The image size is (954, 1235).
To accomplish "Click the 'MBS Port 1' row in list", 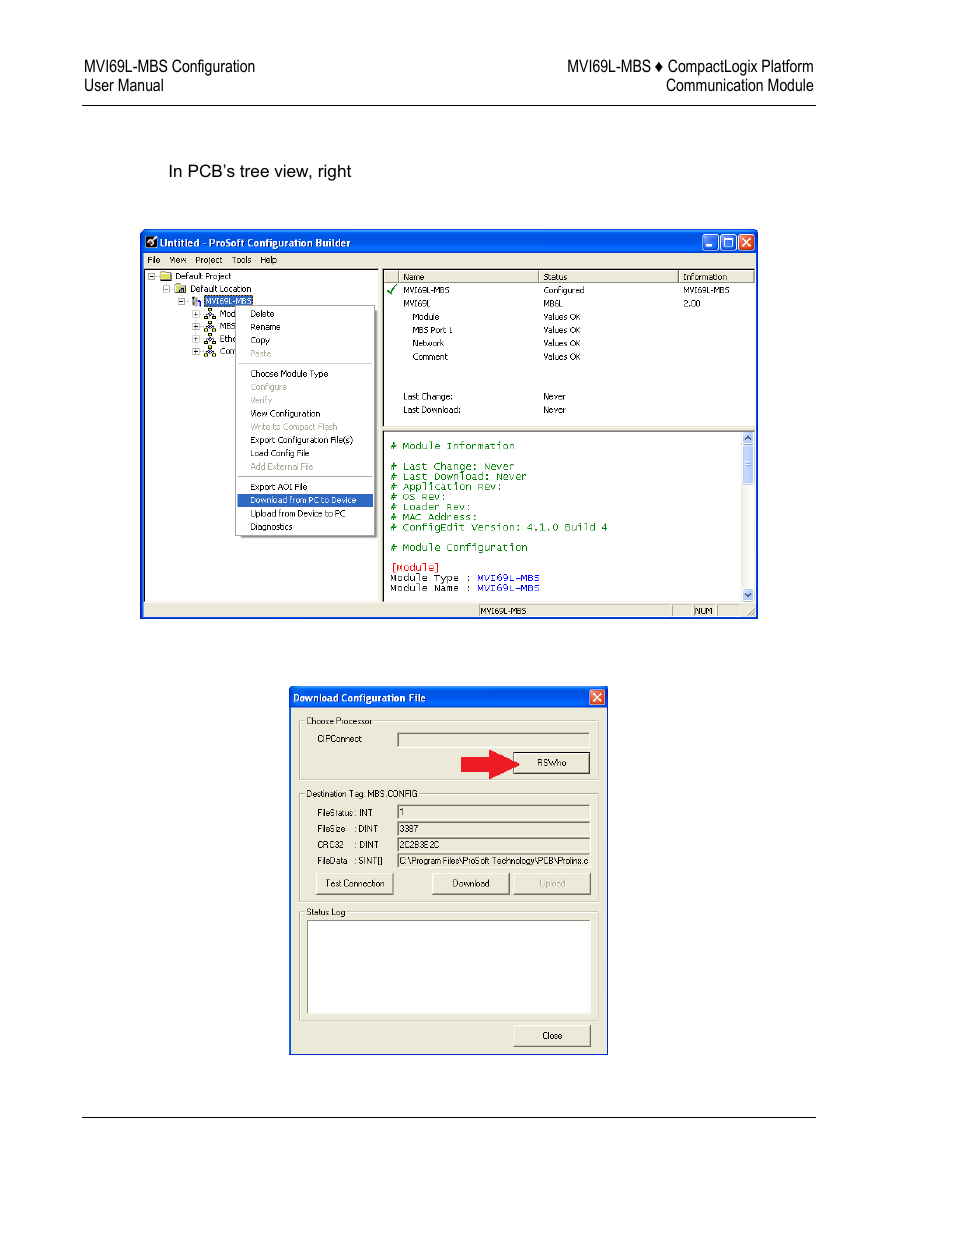I will tap(432, 330).
